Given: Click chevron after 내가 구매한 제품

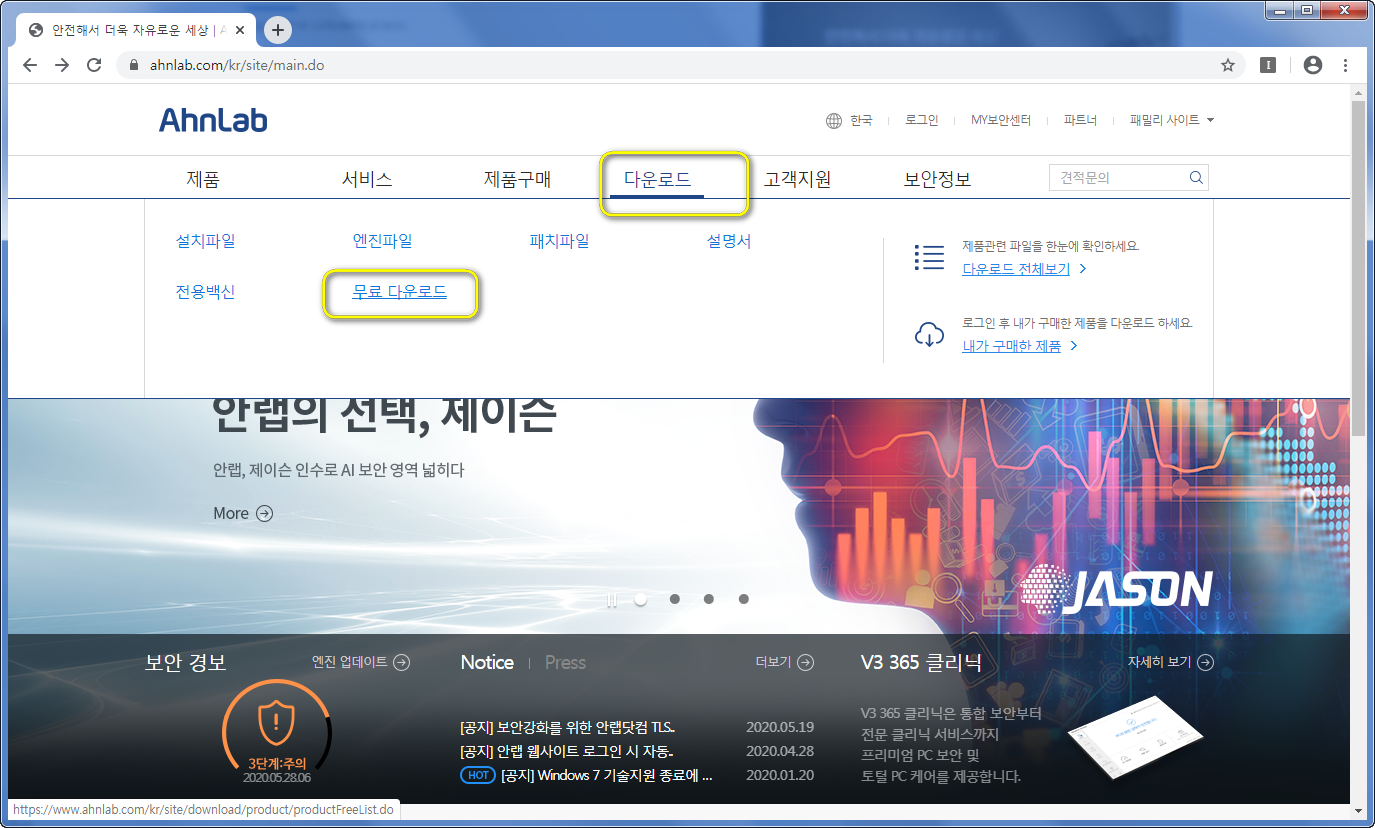Looking at the screenshot, I should pyautogui.click(x=1073, y=346).
